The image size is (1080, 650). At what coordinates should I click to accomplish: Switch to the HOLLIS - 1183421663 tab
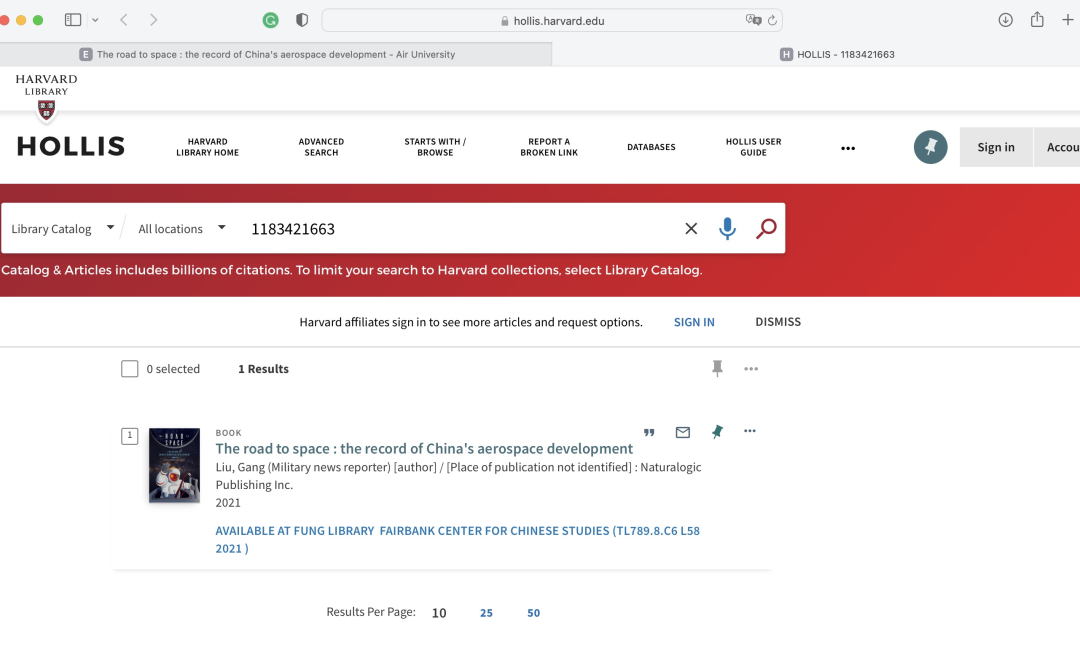[838, 54]
